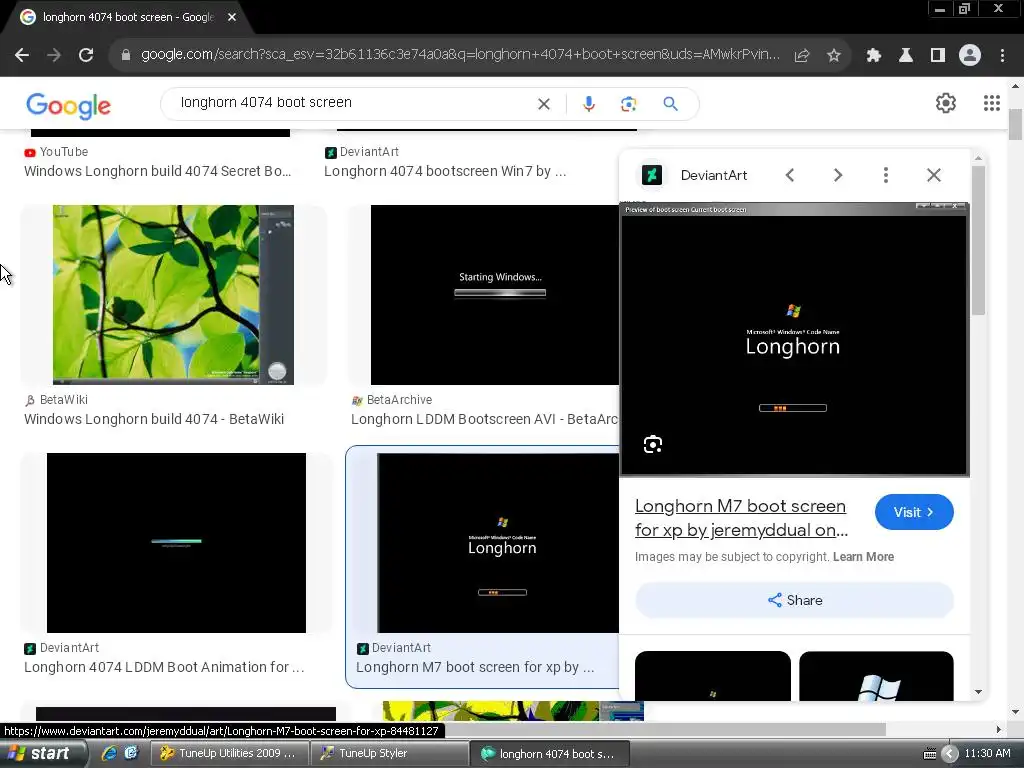Search by image with Google Lens
The height and width of the screenshot is (768, 1024).
628,104
